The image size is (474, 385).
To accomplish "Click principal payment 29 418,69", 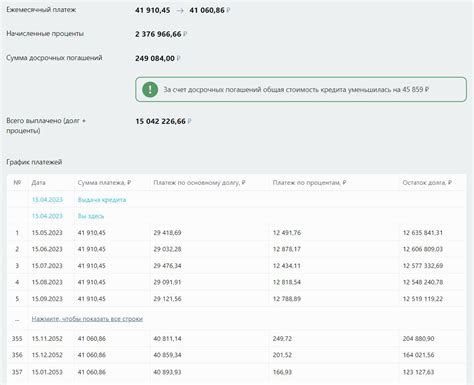I will 167,233.
